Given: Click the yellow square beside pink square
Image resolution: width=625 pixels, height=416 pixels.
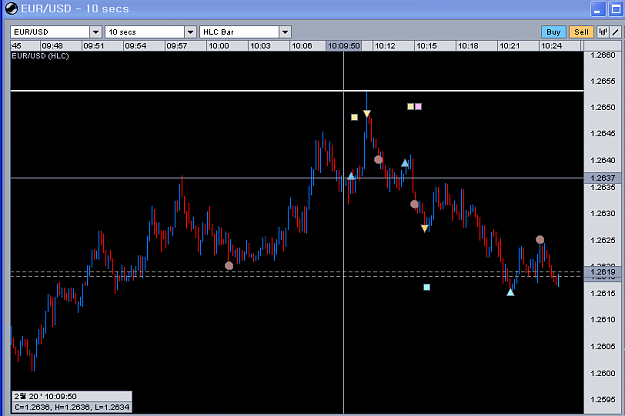Looking at the screenshot, I should coord(411,106).
